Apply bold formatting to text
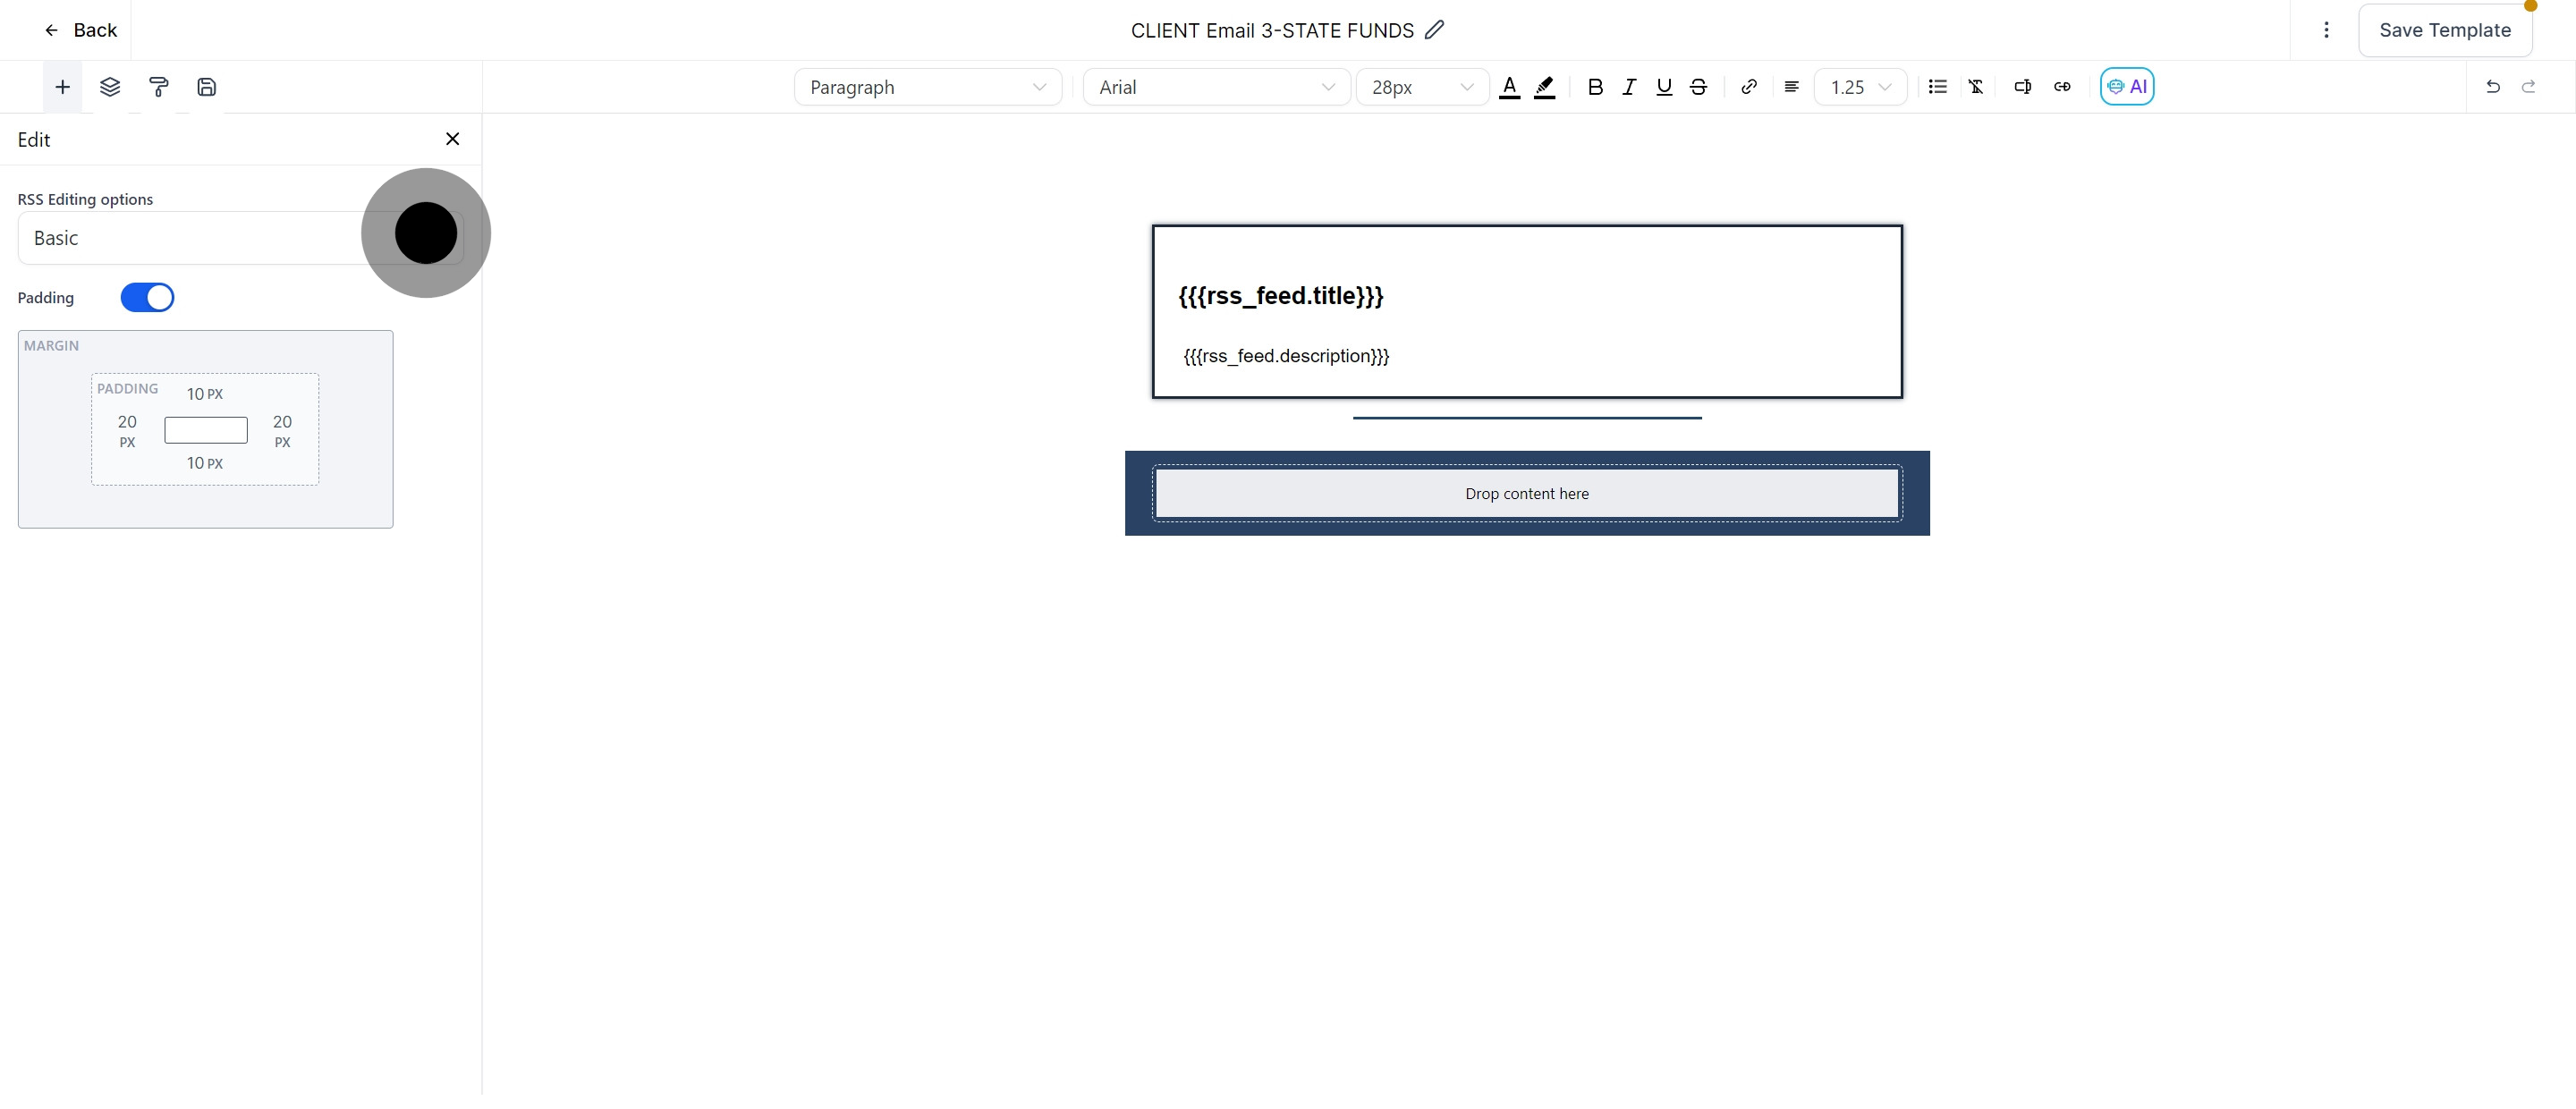 click(x=1595, y=87)
